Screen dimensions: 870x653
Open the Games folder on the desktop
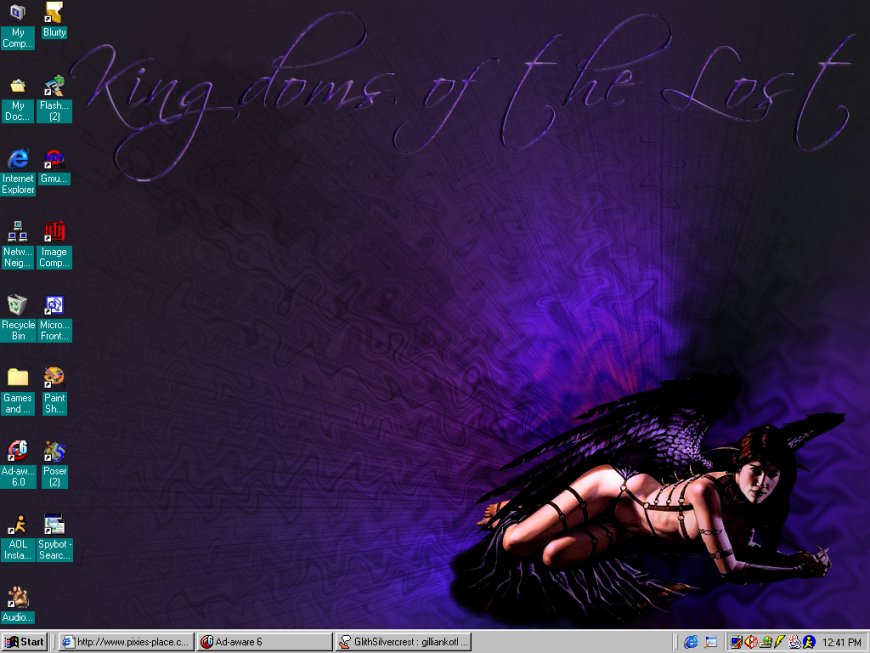click(18, 378)
